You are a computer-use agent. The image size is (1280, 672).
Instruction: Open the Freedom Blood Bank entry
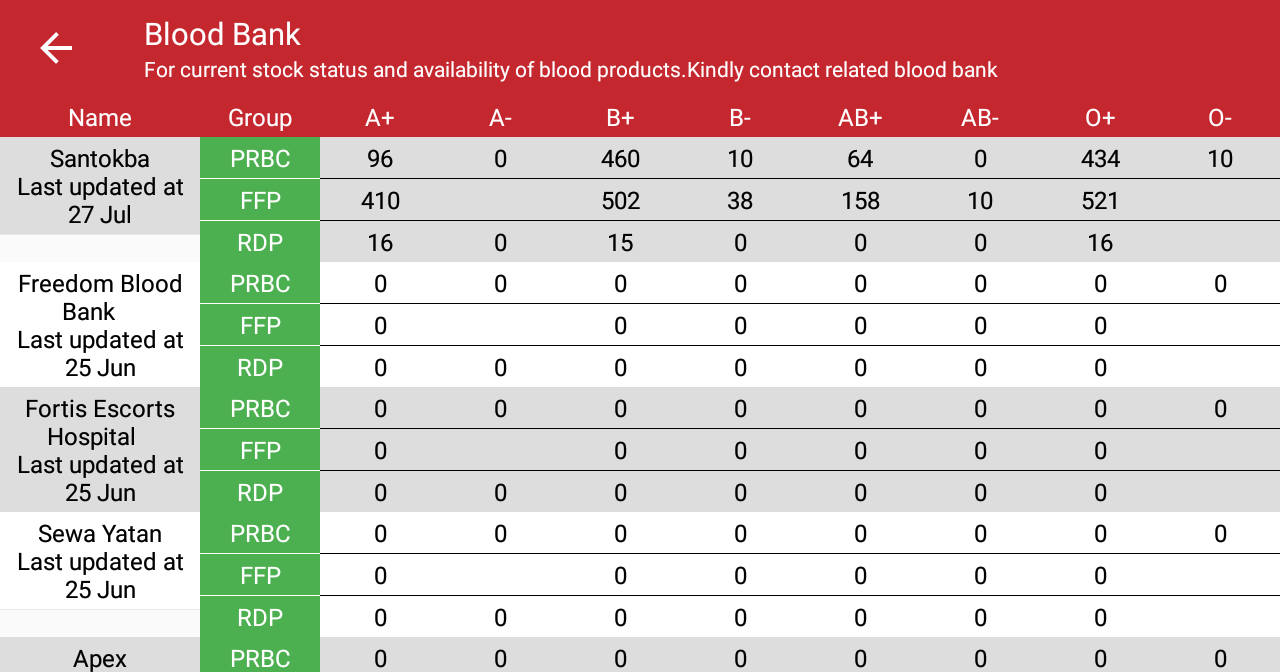point(100,325)
